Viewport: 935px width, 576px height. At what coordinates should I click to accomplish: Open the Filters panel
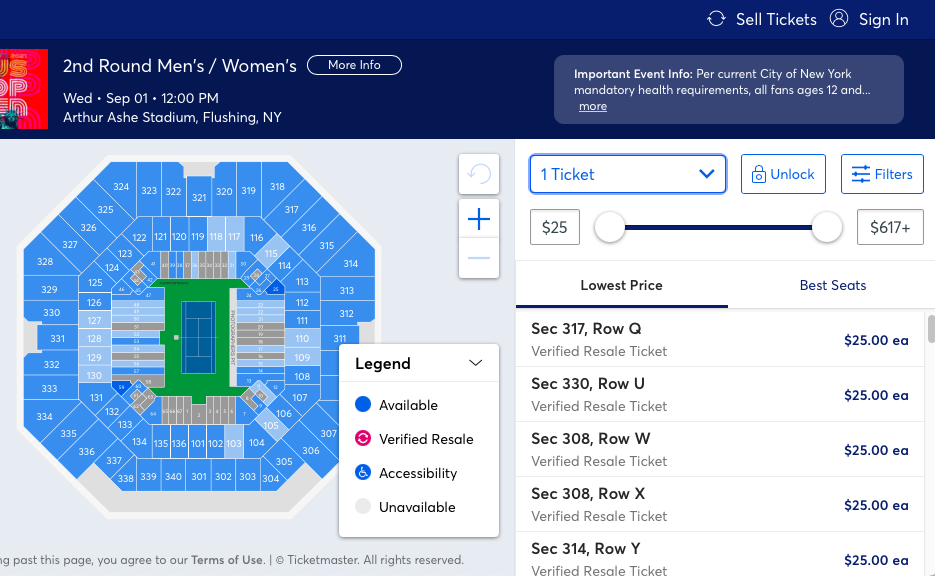[882, 174]
